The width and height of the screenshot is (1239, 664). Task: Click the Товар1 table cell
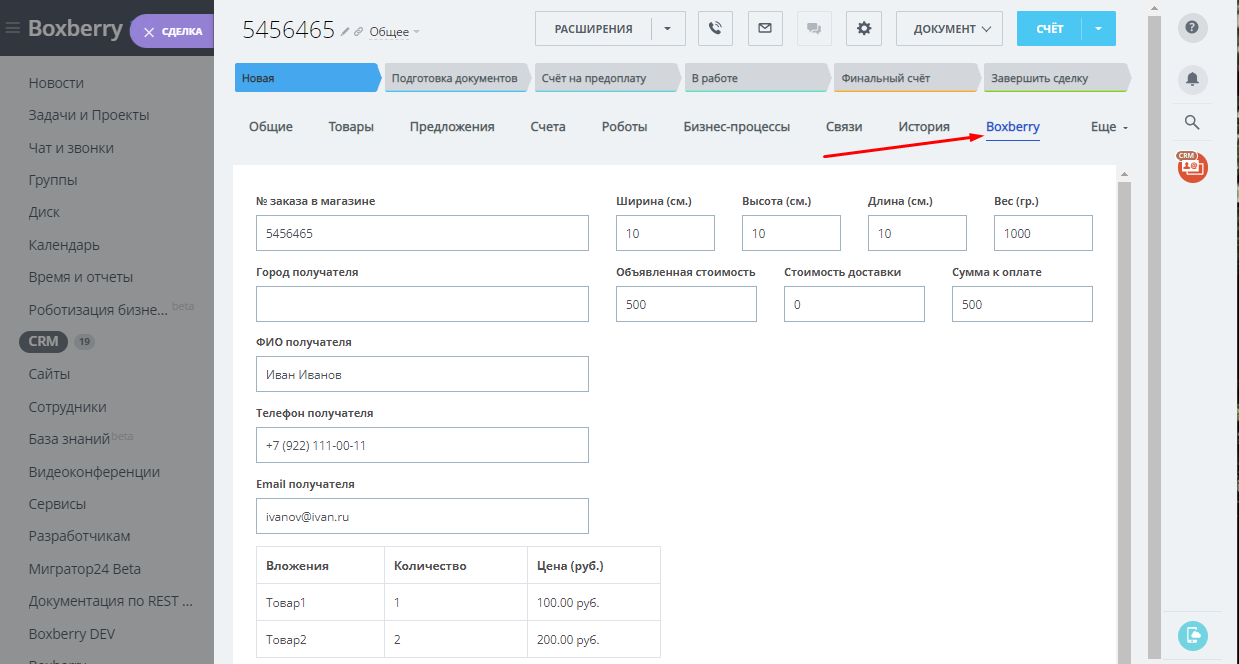320,603
